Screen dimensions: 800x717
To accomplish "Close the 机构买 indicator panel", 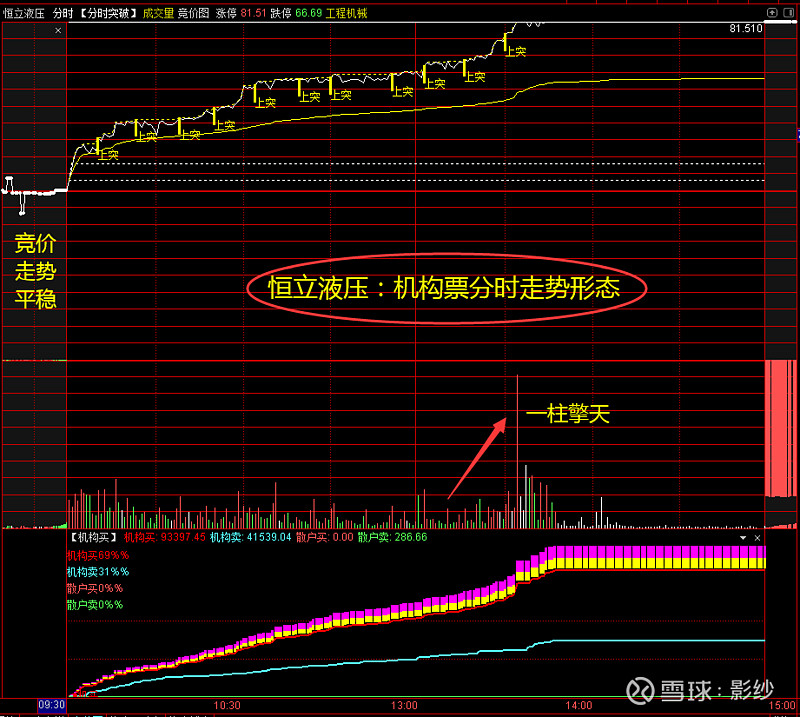I will point(757,538).
